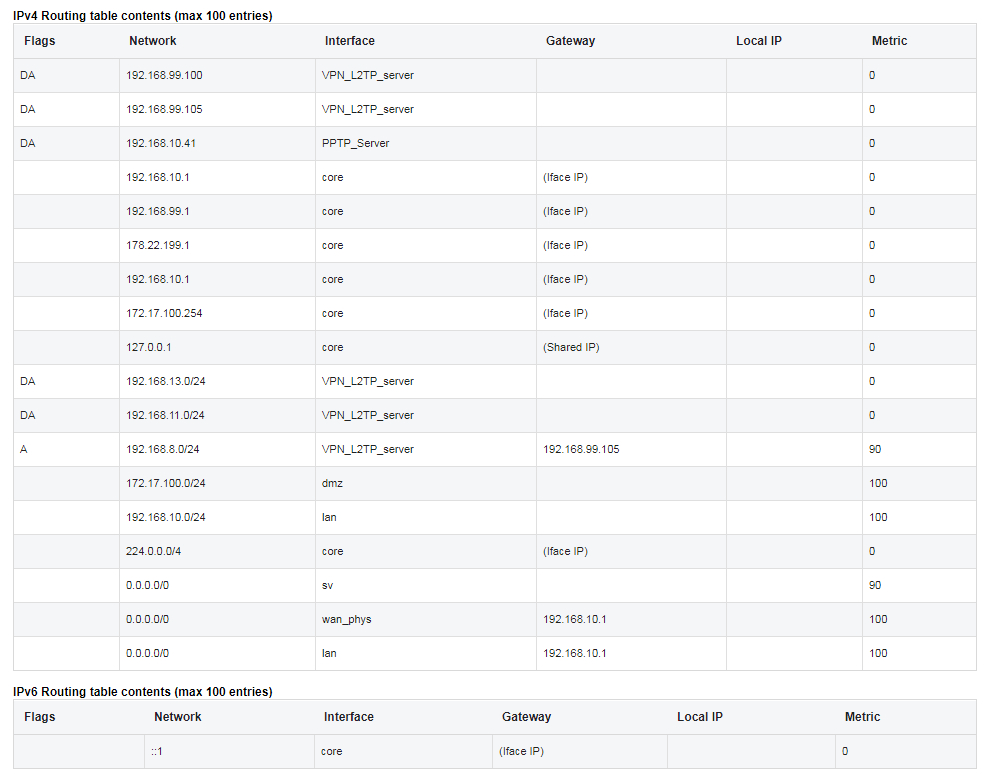This screenshot has width=988, height=779.
Task: Select the dmz interface cell
Action: [331, 484]
